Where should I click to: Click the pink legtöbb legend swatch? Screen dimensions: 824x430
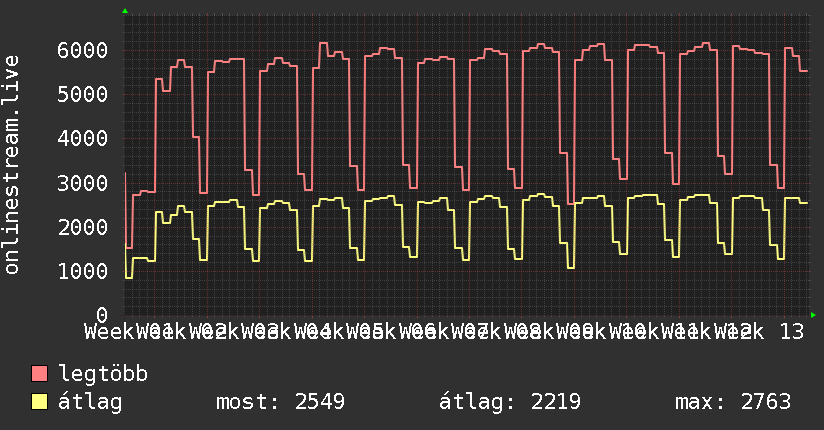[x=39, y=374]
